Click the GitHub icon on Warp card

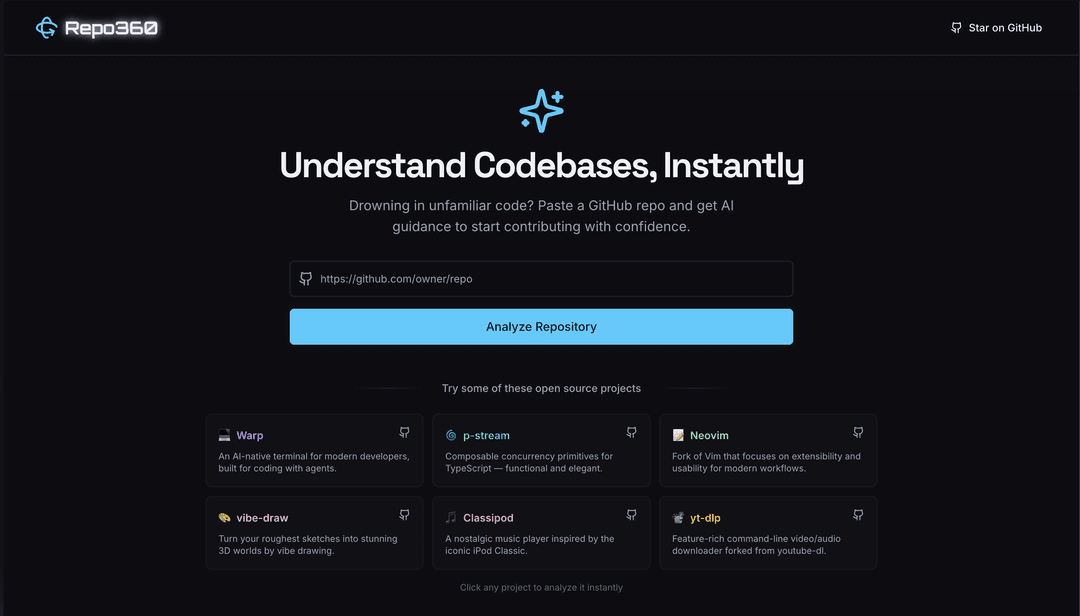(404, 433)
